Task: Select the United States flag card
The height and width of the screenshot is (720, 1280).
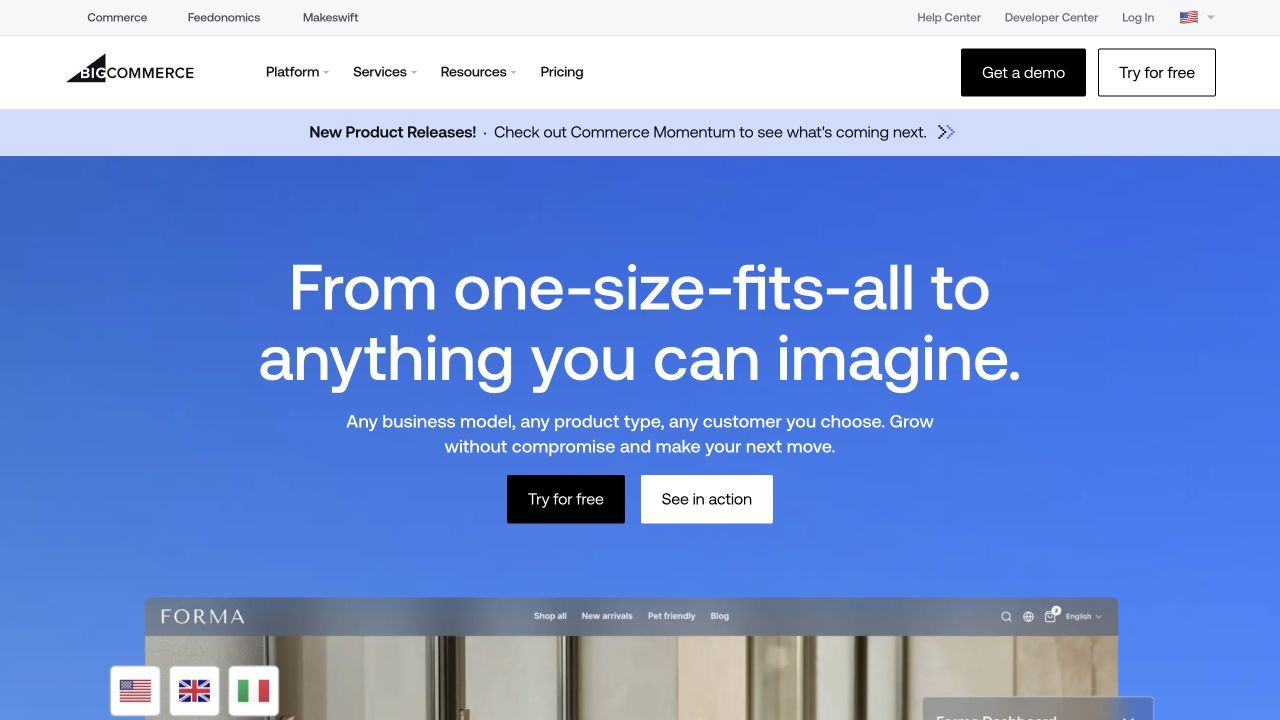Action: 135,690
